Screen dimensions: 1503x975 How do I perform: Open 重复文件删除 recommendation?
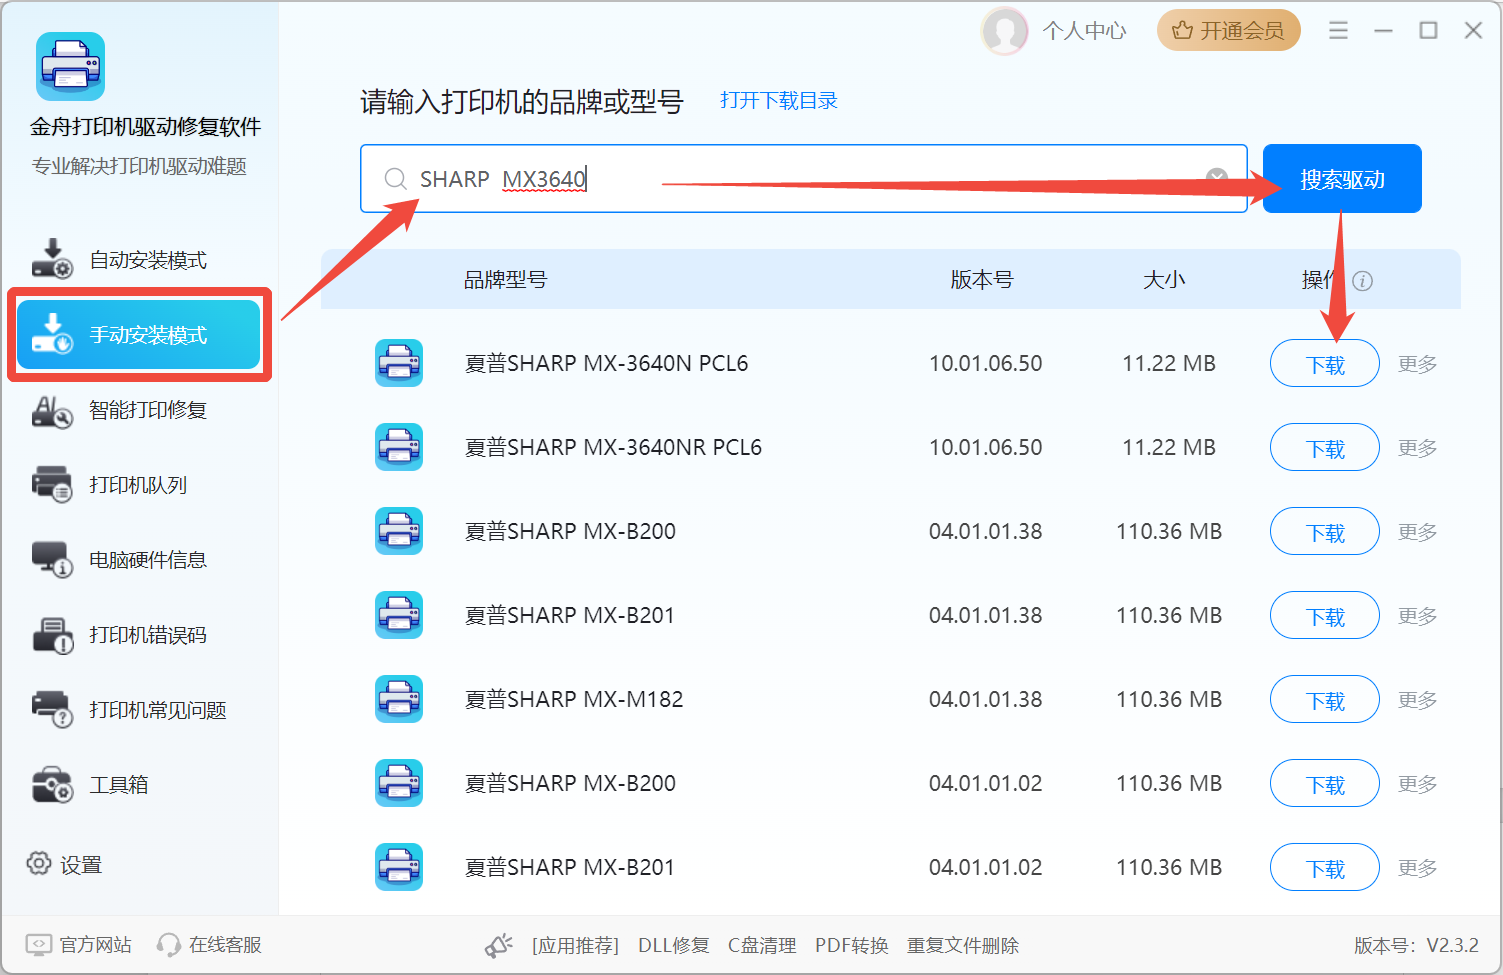(x=963, y=945)
